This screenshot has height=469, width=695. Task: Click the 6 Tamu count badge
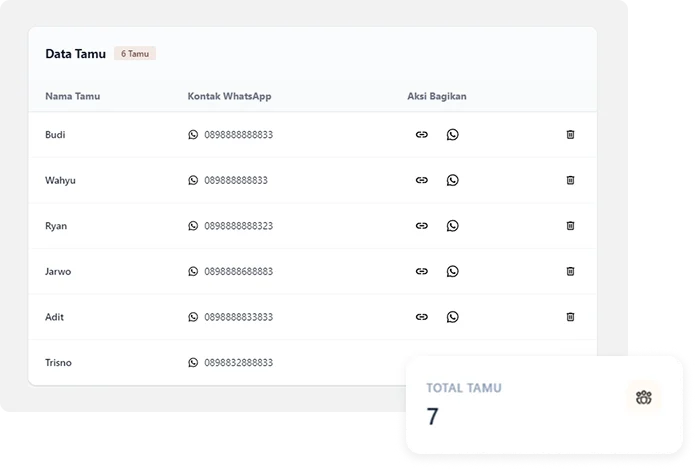coord(135,54)
